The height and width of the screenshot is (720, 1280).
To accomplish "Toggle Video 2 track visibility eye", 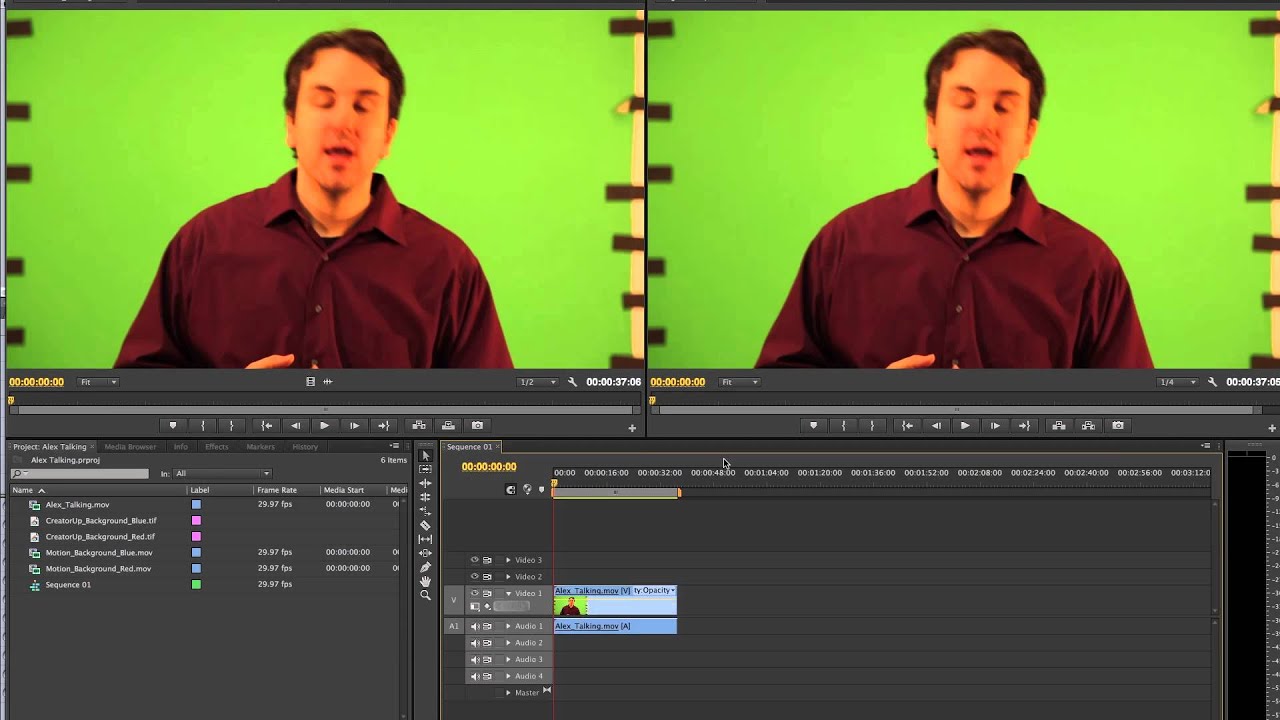I will tap(475, 577).
